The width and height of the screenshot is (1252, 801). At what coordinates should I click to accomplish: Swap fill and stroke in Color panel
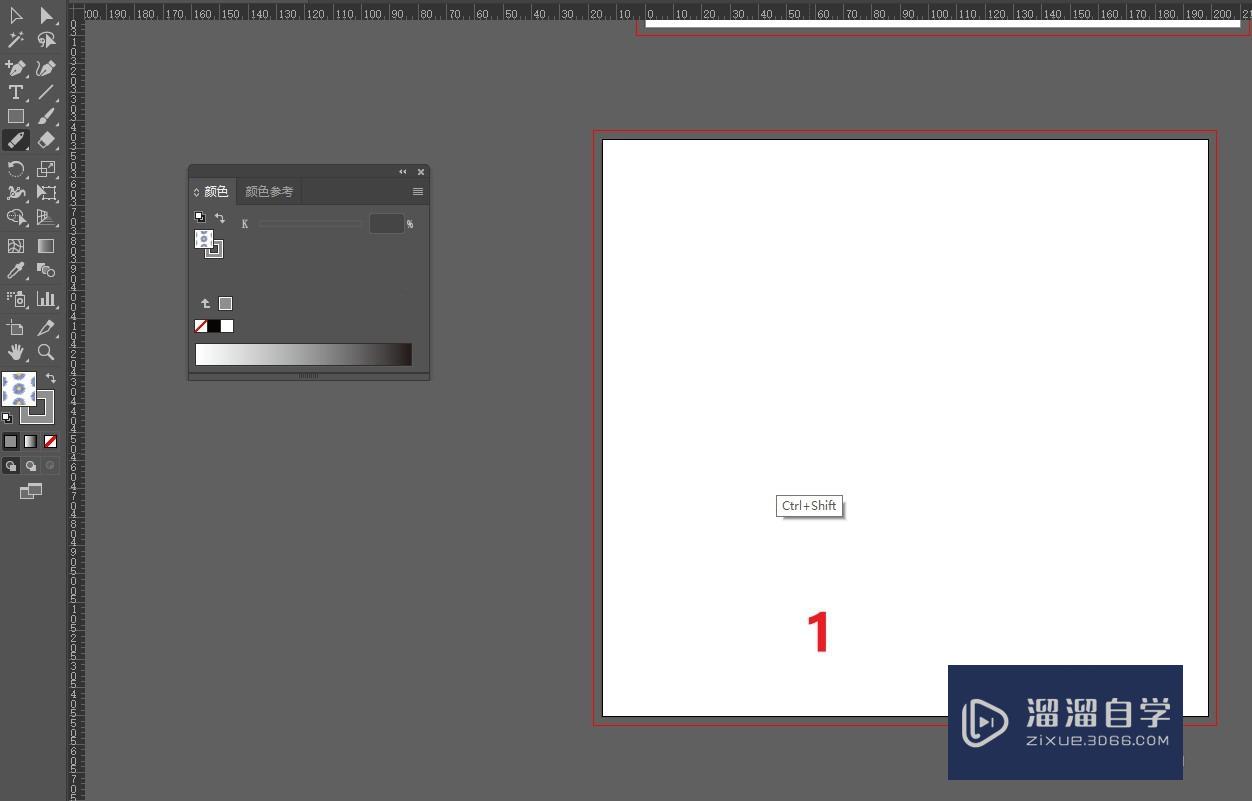point(220,217)
